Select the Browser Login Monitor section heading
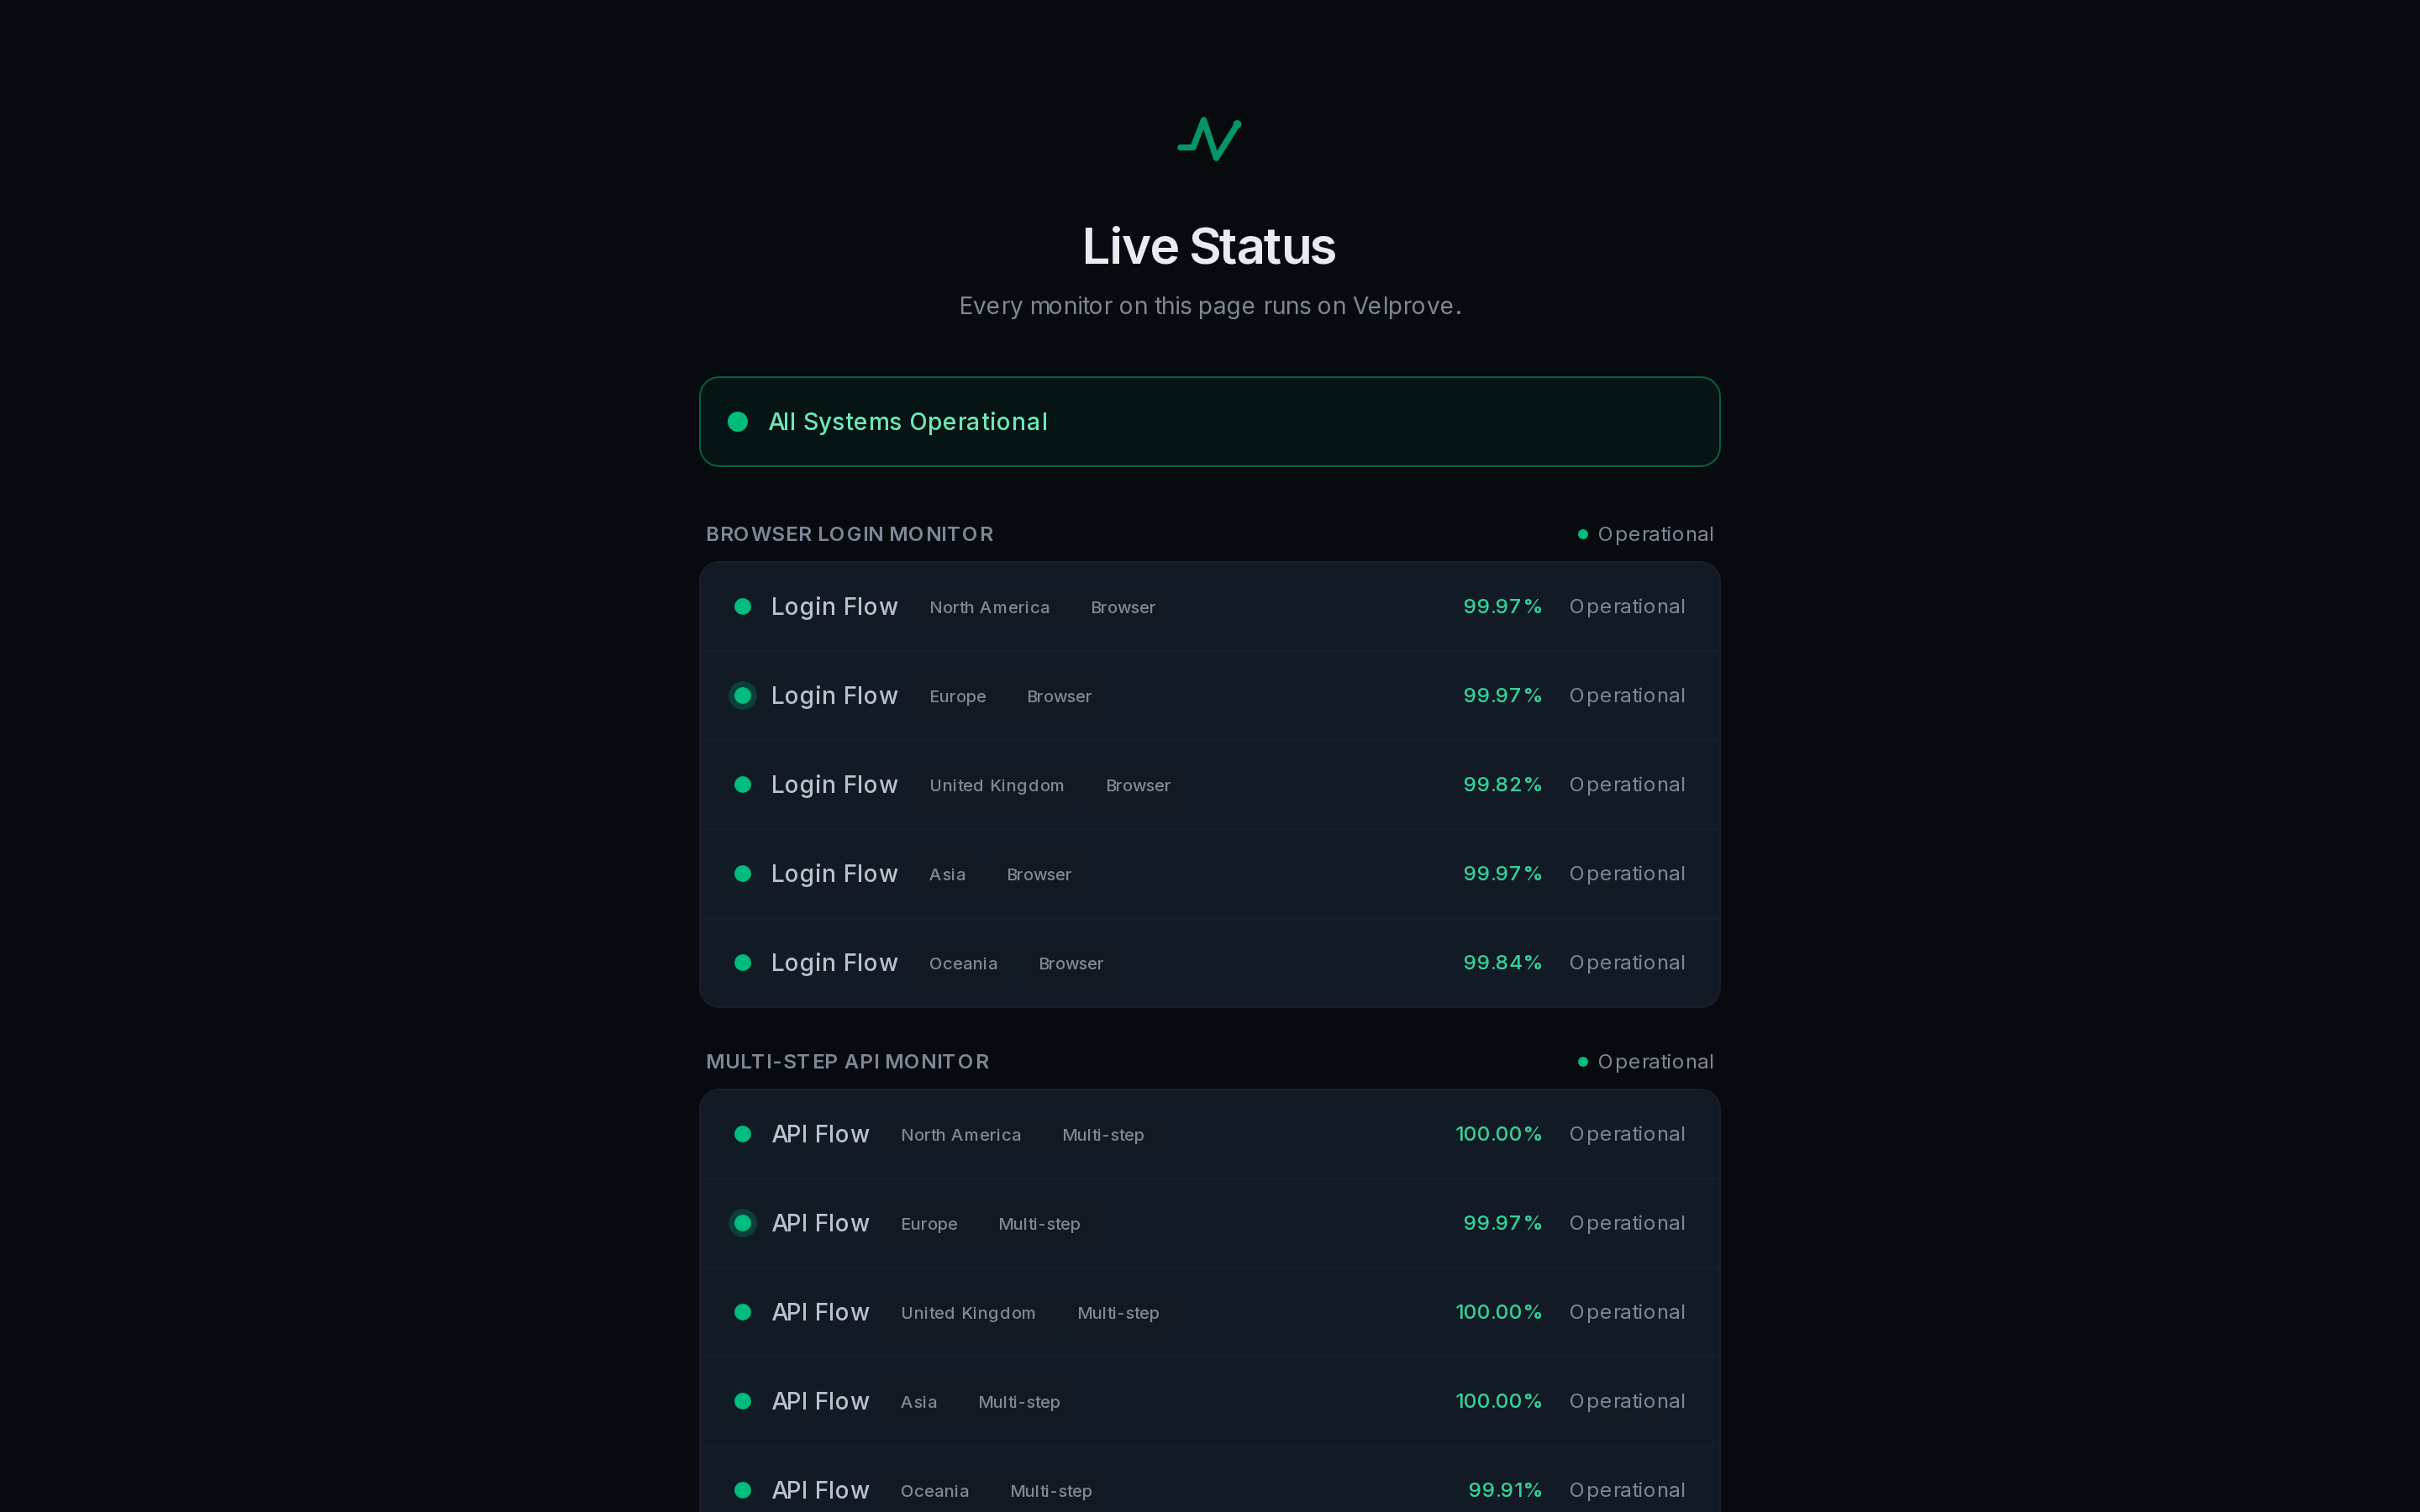Viewport: 2420px width, 1512px height. coord(849,534)
